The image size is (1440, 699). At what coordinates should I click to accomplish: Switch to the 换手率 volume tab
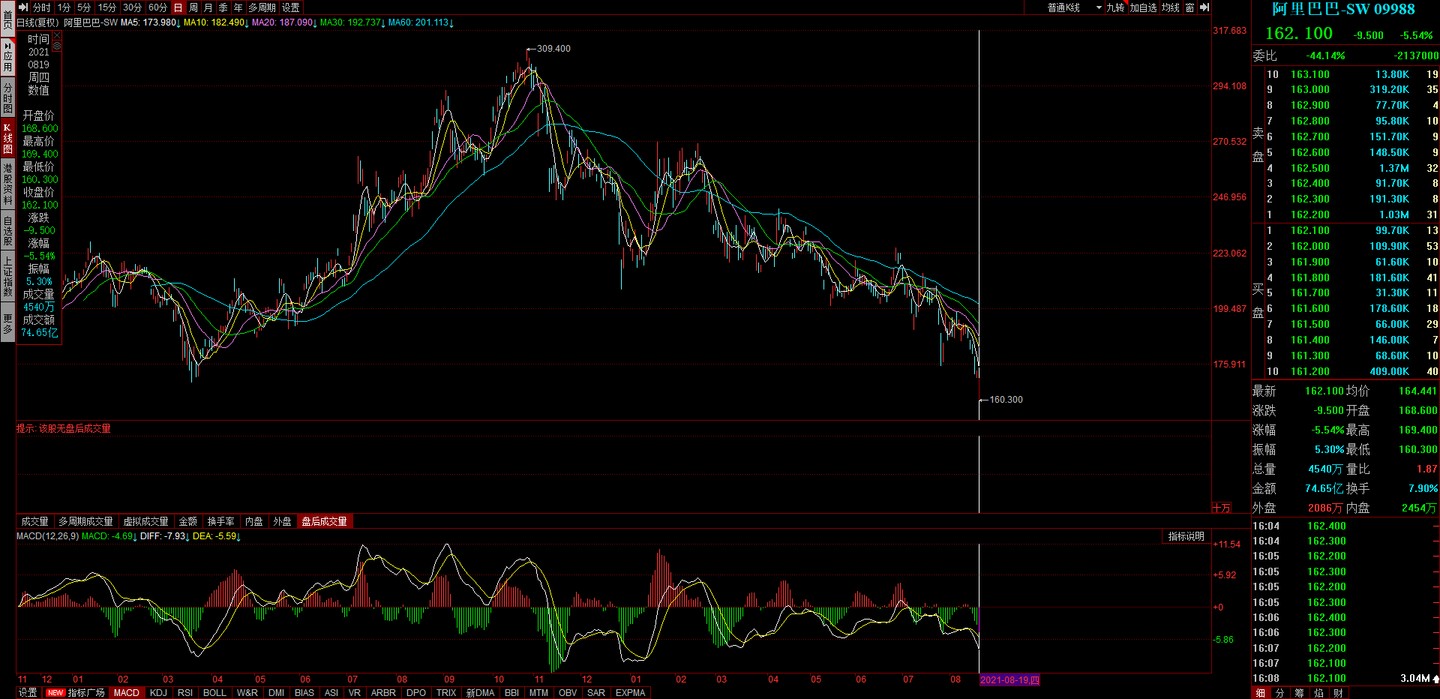(221, 521)
